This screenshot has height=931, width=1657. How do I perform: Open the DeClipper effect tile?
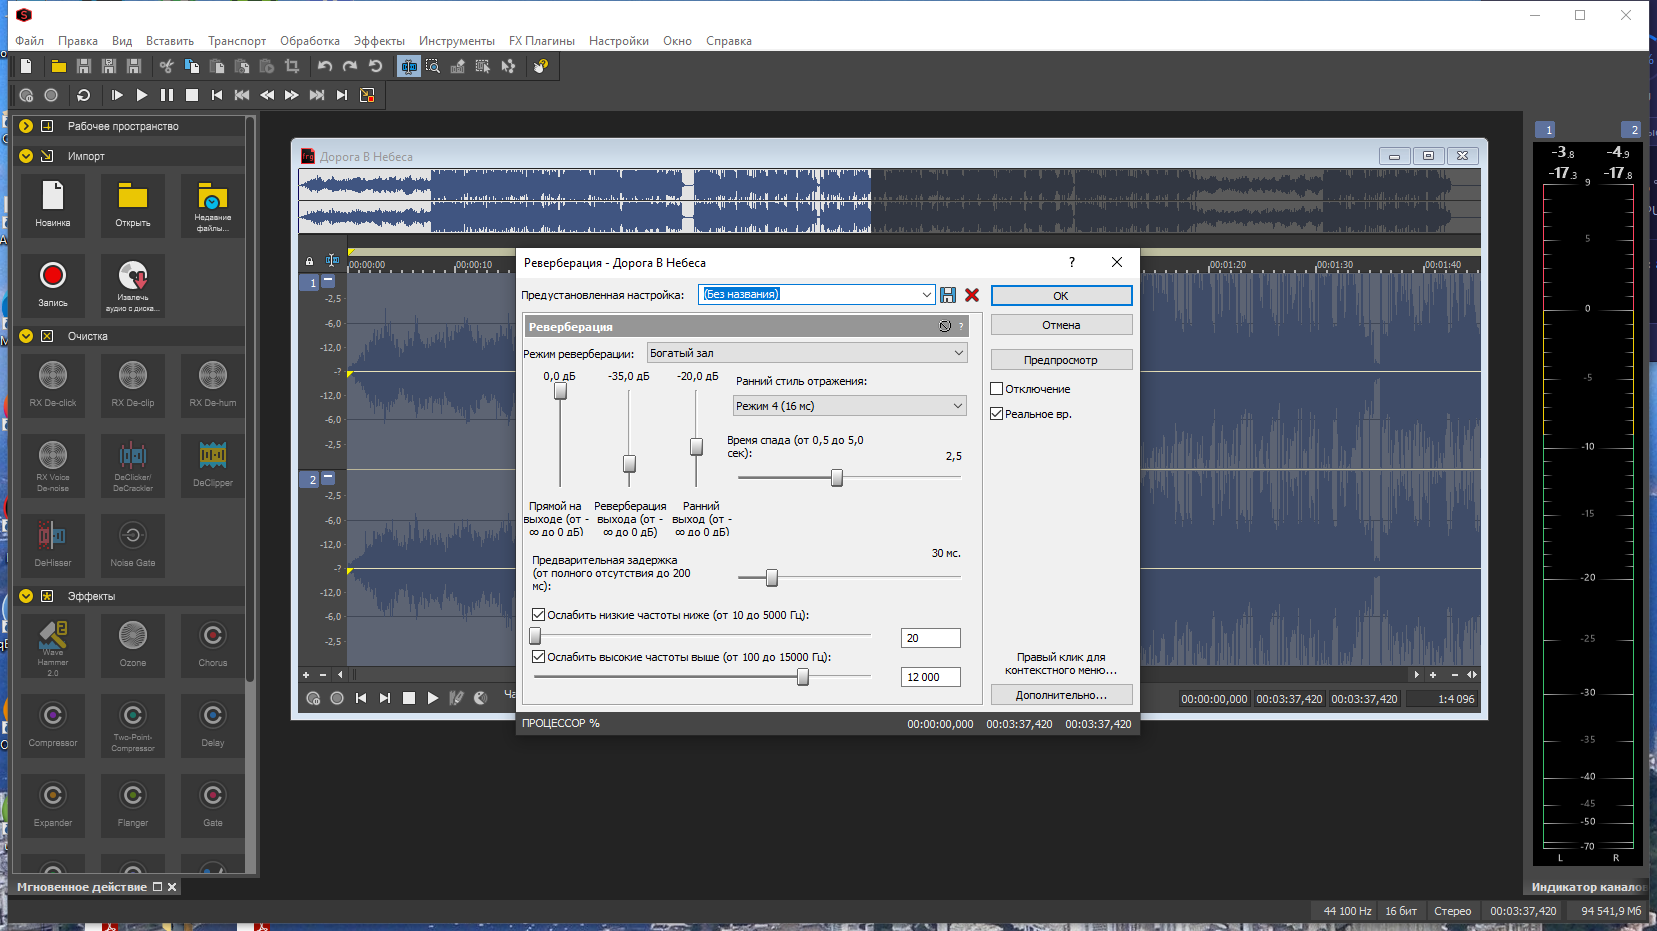point(213,464)
